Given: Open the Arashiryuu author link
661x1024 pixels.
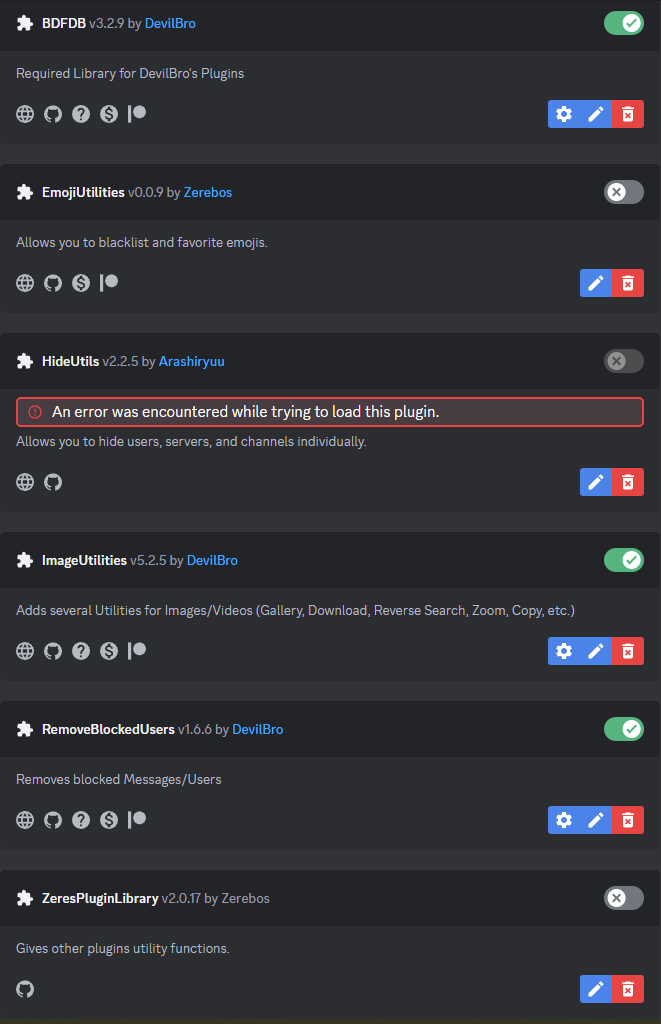Looking at the screenshot, I should click(x=191, y=362).
